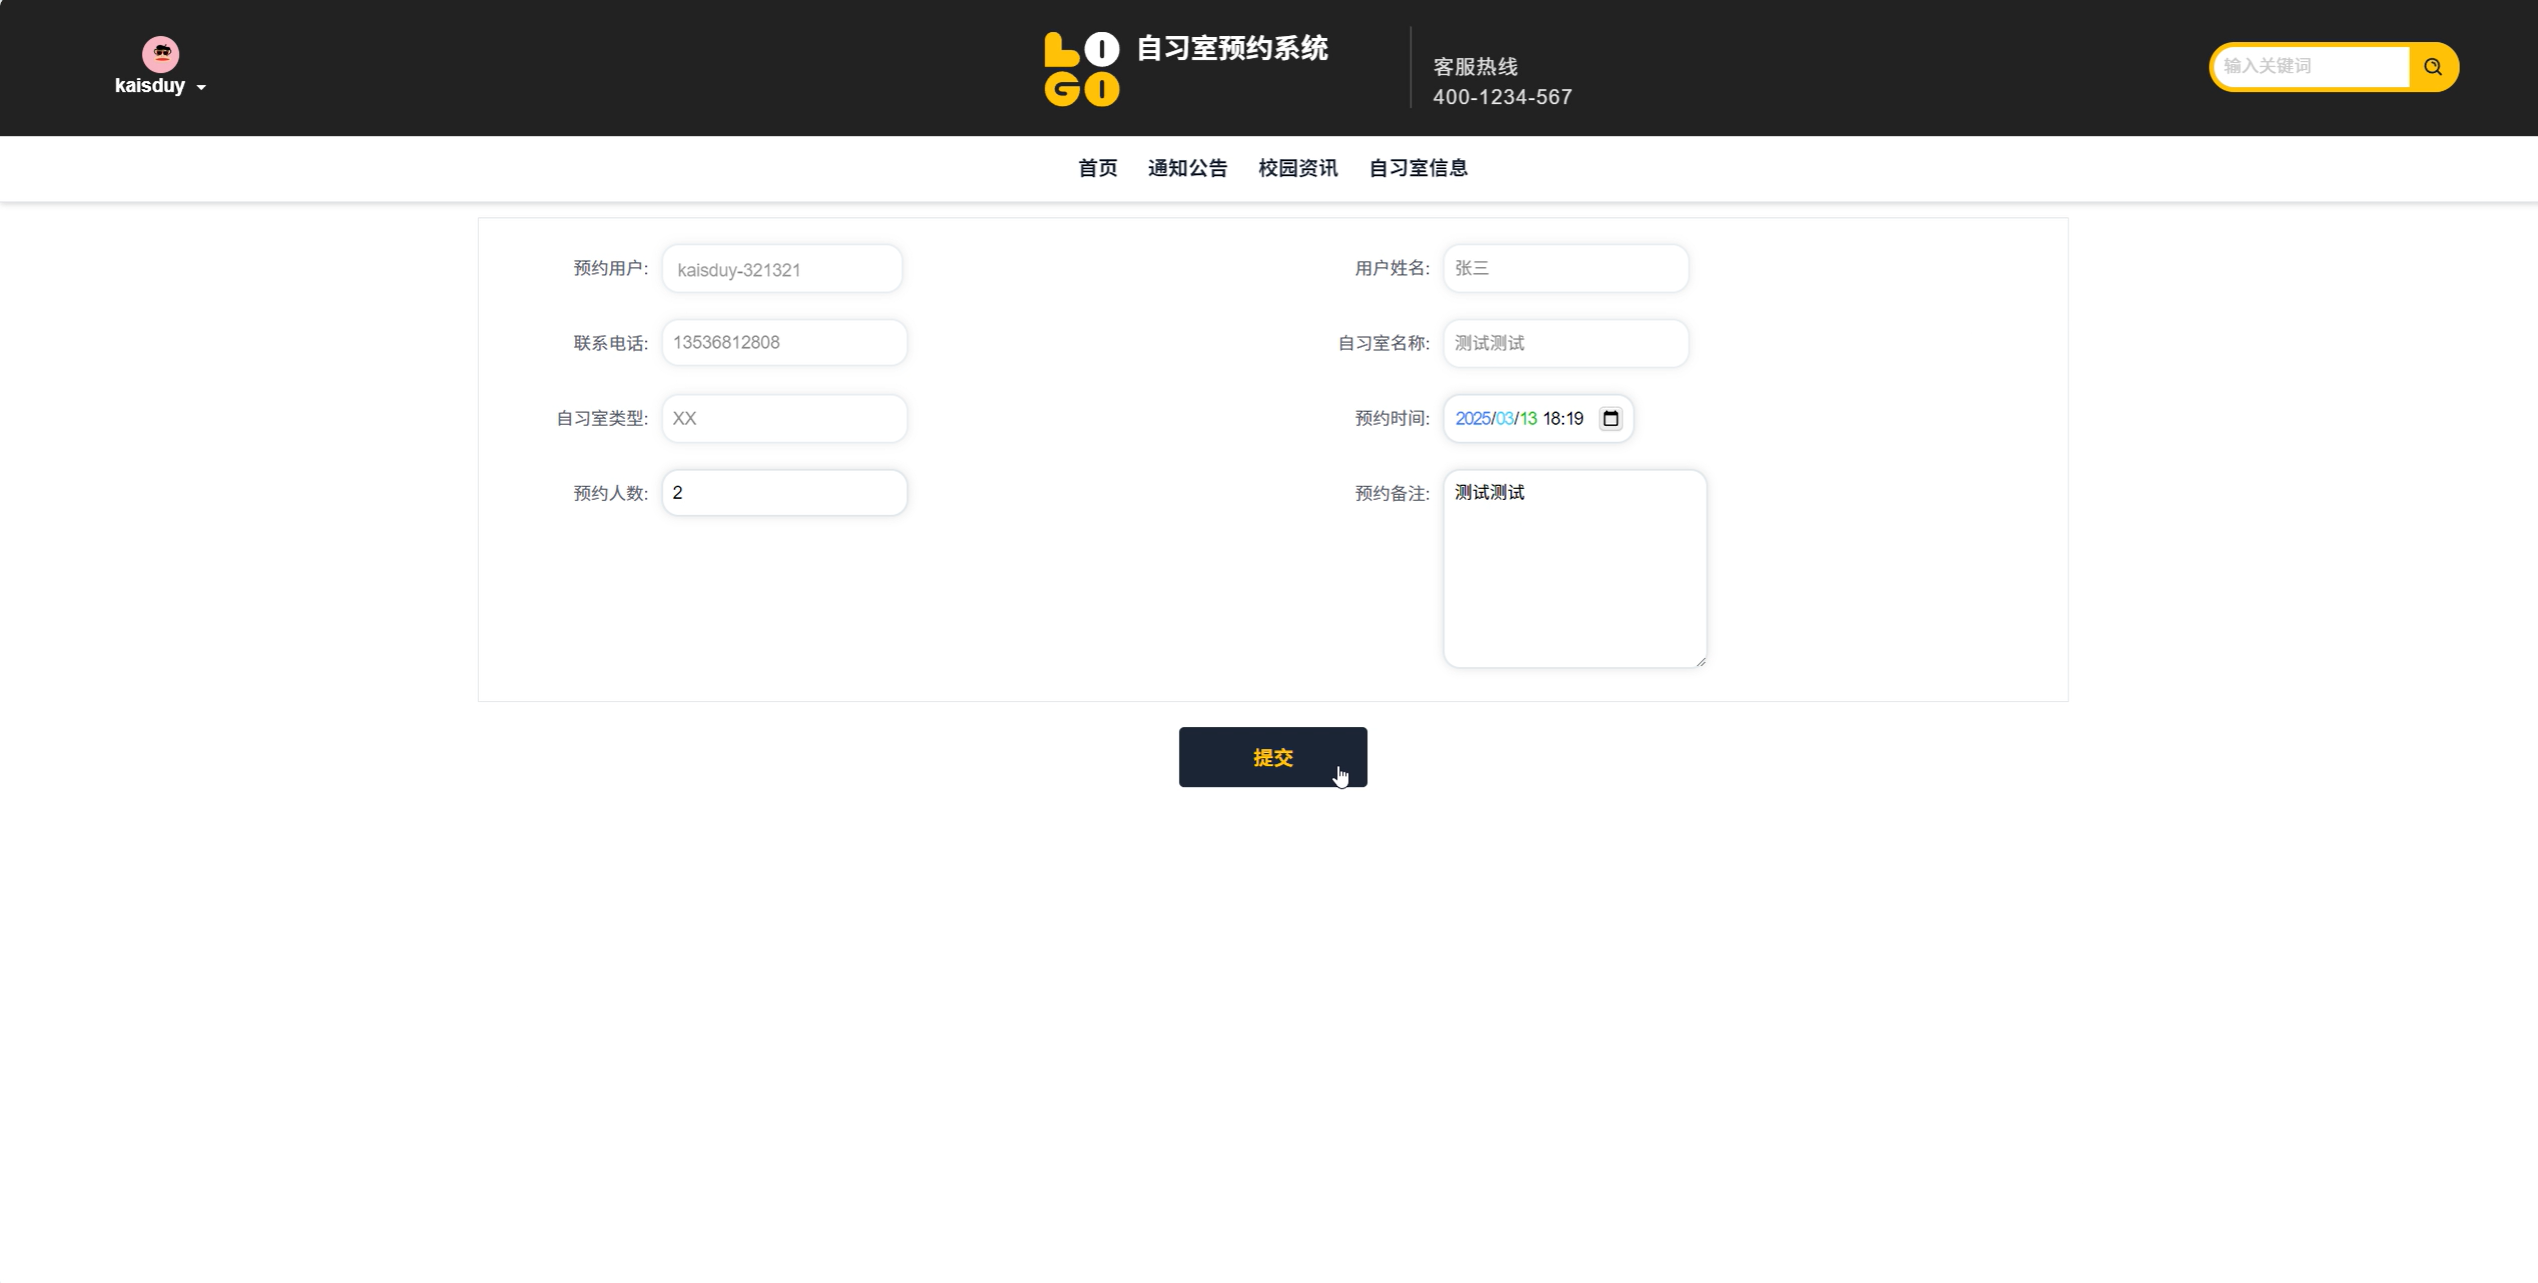Open the calendar picker icon
This screenshot has width=2538, height=1283.
coord(1610,418)
